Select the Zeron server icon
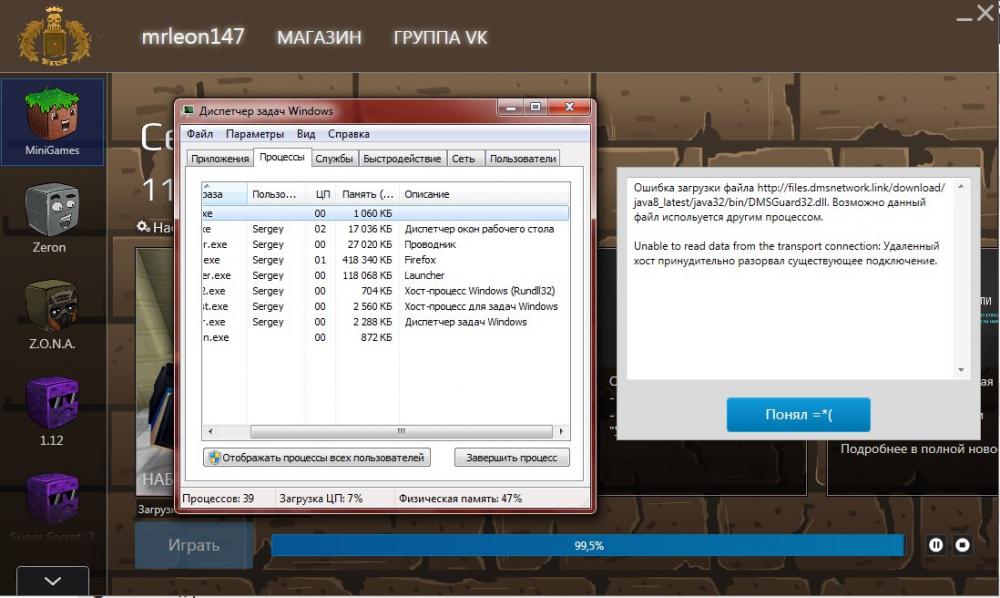This screenshot has width=1000, height=598. [x=51, y=217]
